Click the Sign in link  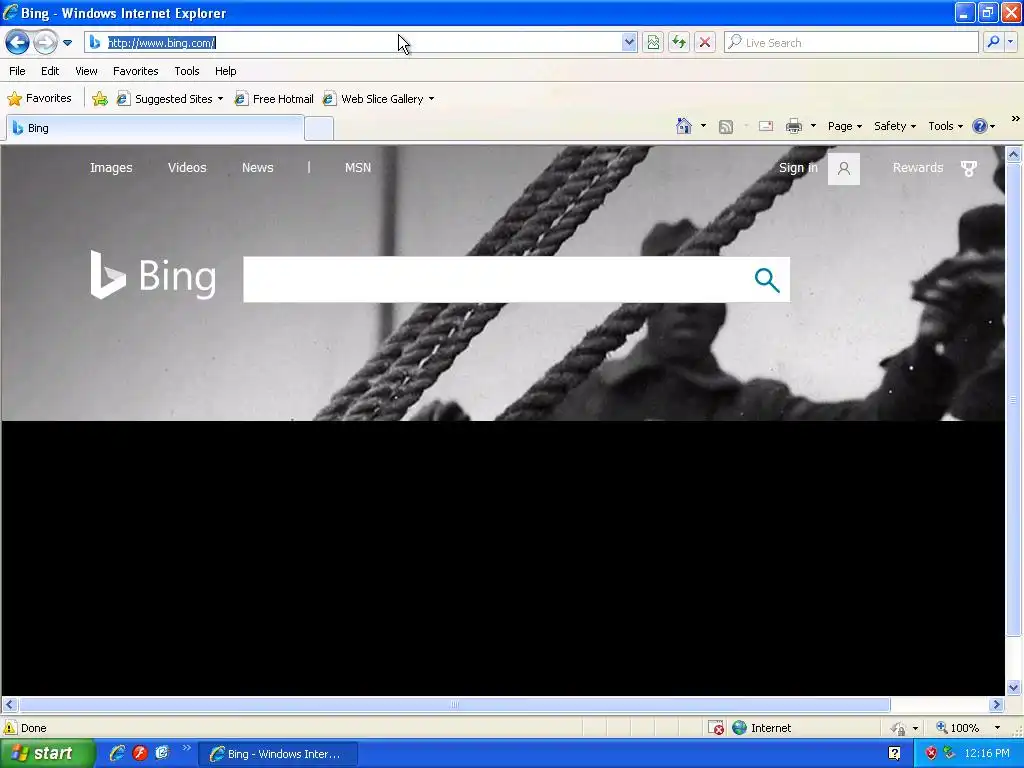coord(798,168)
